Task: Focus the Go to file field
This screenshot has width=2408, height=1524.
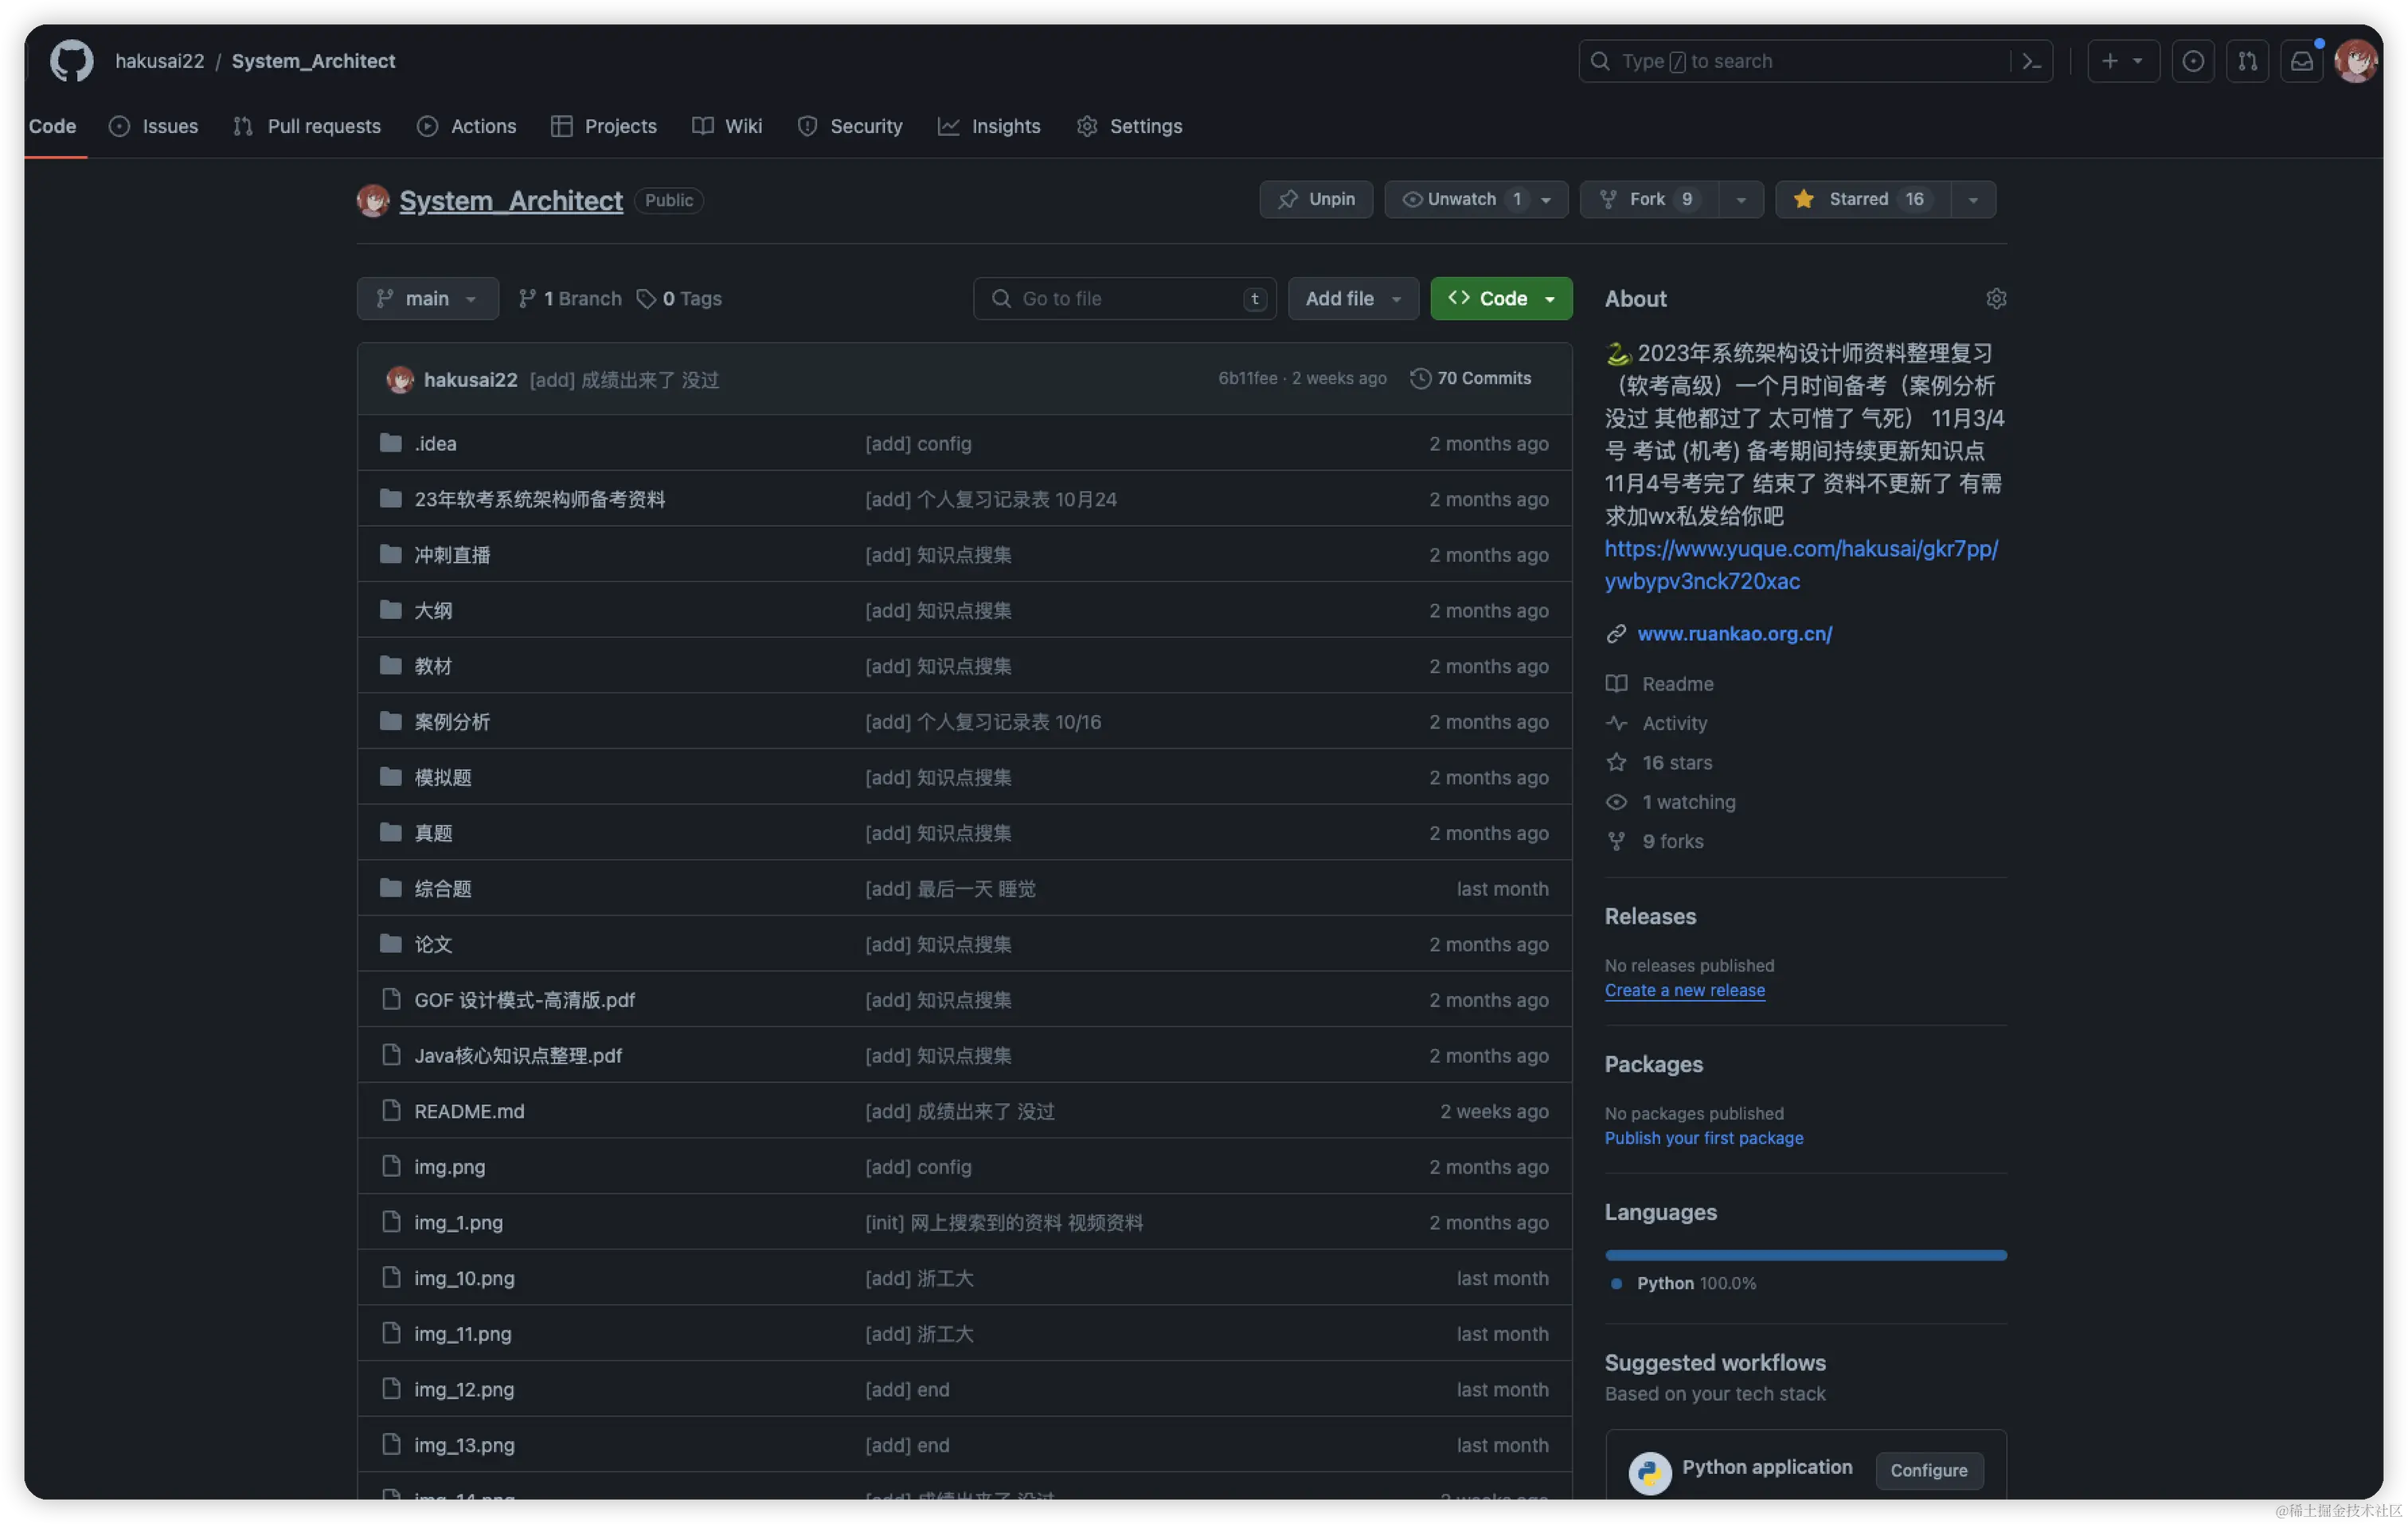Action: click(1124, 299)
